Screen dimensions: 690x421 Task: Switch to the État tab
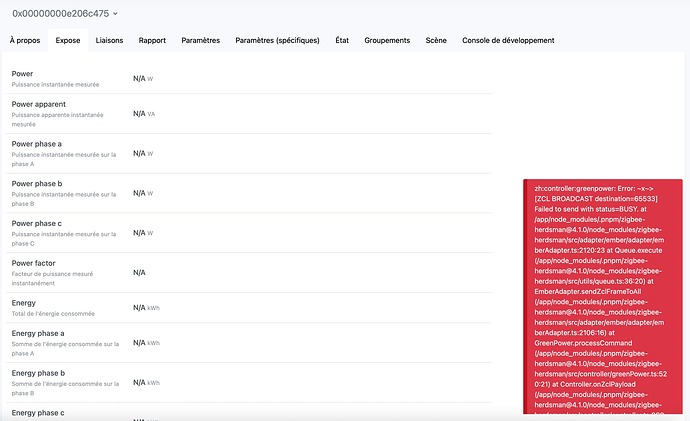coord(342,40)
